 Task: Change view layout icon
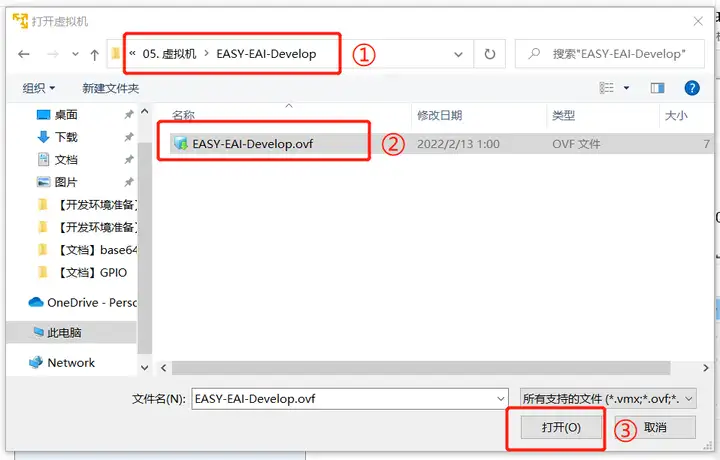click(x=607, y=87)
